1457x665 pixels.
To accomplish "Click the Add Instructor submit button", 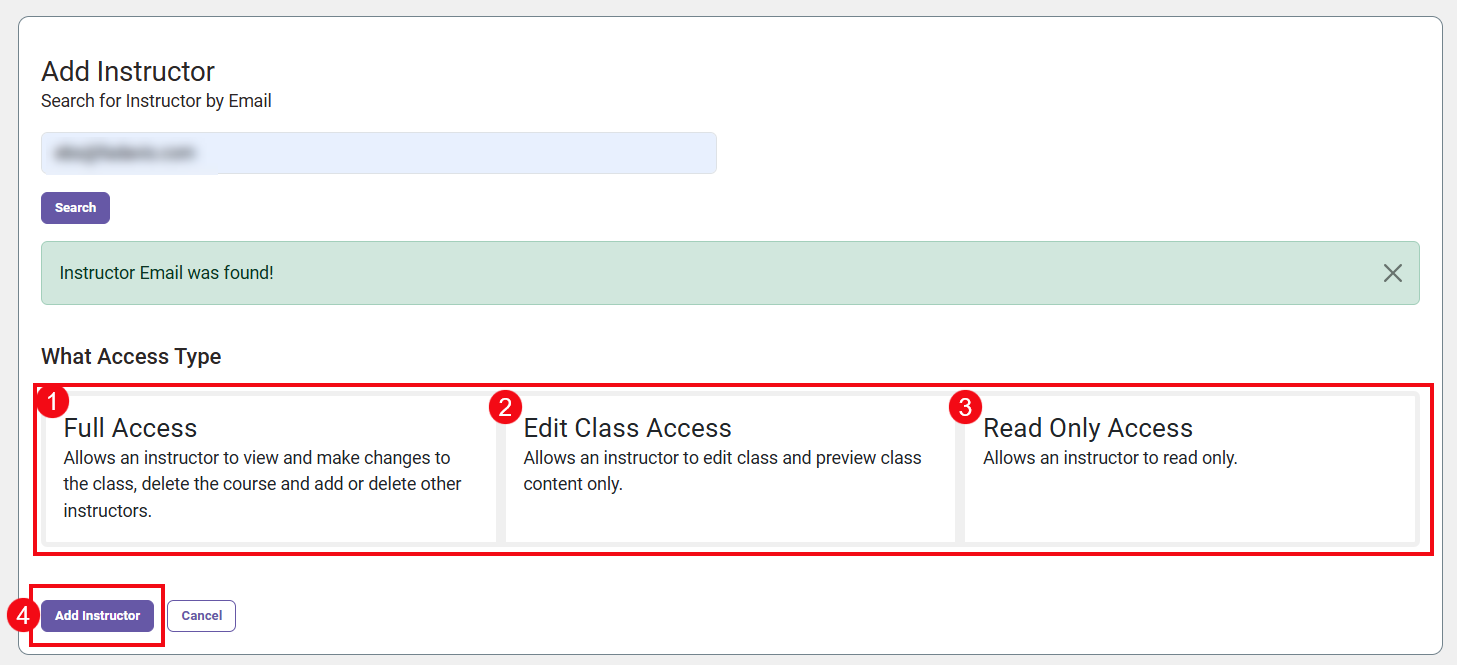I will coord(97,616).
